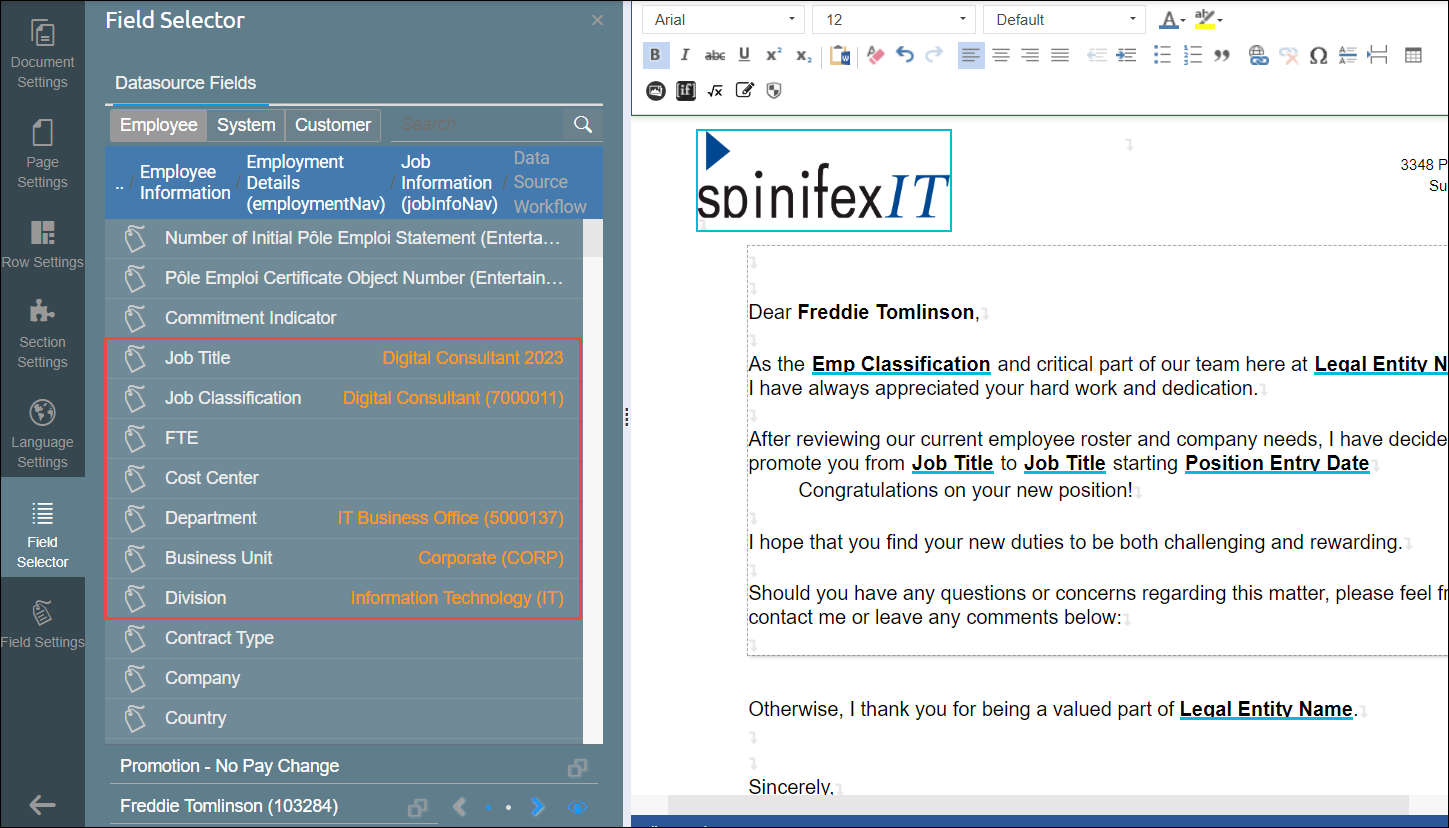Open Language Settings in sidebar
The image size is (1449, 828).
click(x=42, y=433)
